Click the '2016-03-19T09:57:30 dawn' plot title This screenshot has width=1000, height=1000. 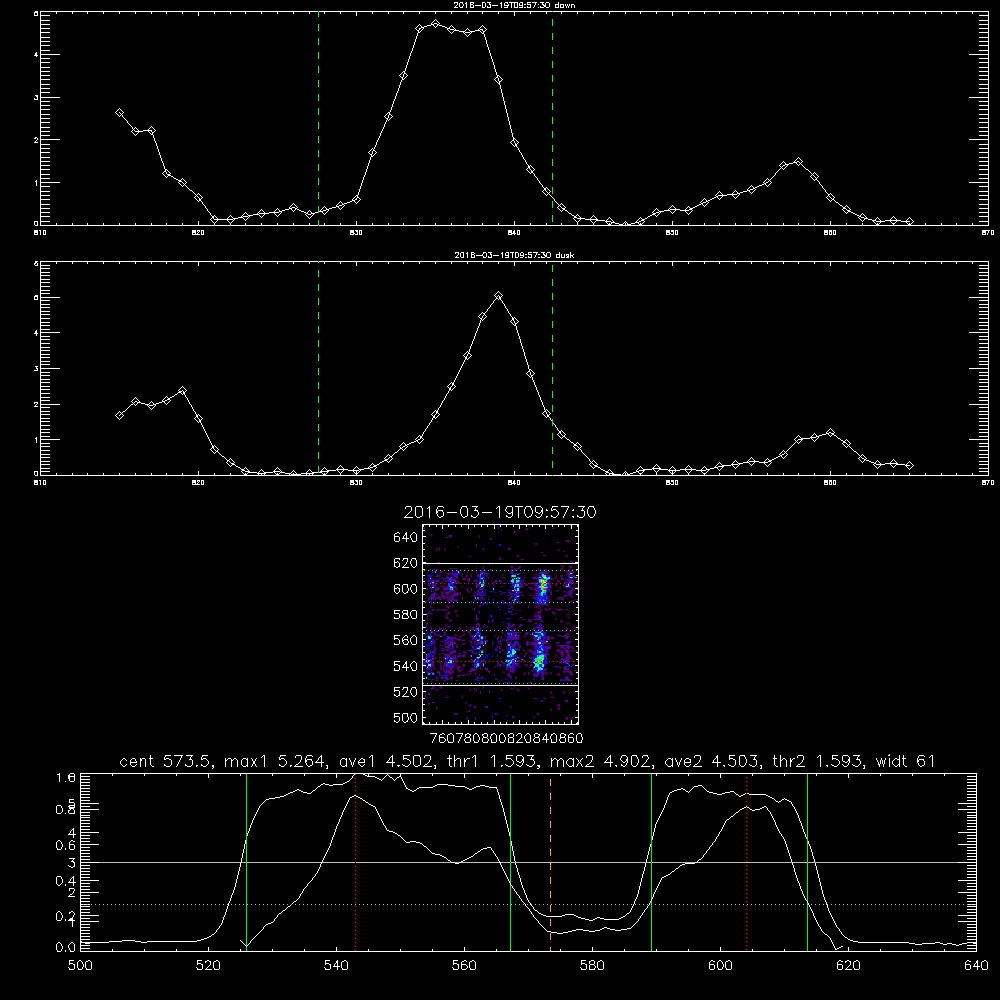(514, 5)
